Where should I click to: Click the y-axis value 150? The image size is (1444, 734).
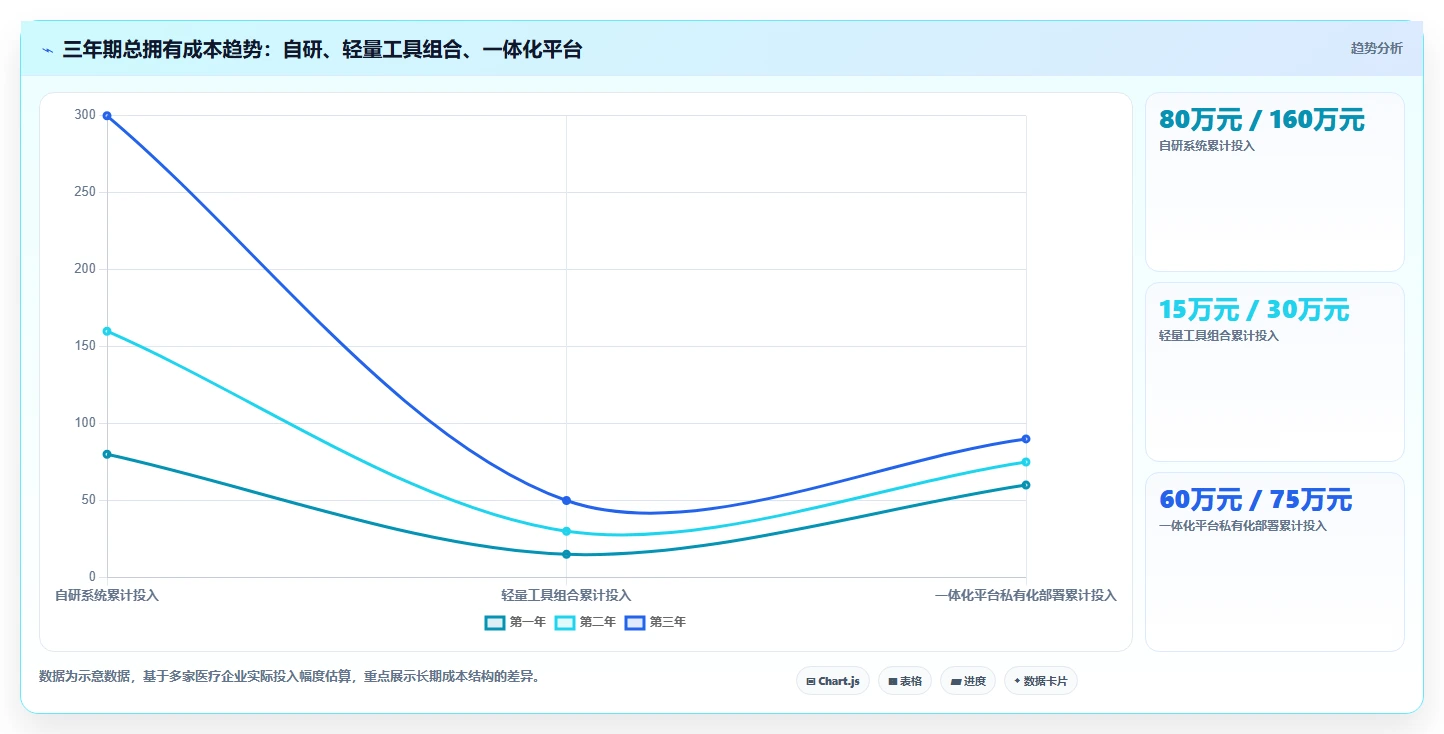pyautogui.click(x=85, y=346)
